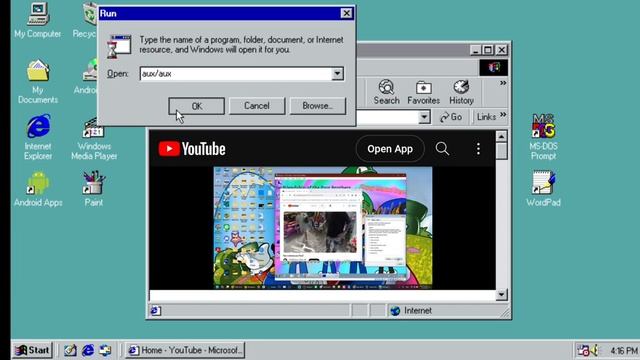Open My Documents folder icon
Image resolution: width=640 pixels, height=360 pixels.
[x=38, y=81]
